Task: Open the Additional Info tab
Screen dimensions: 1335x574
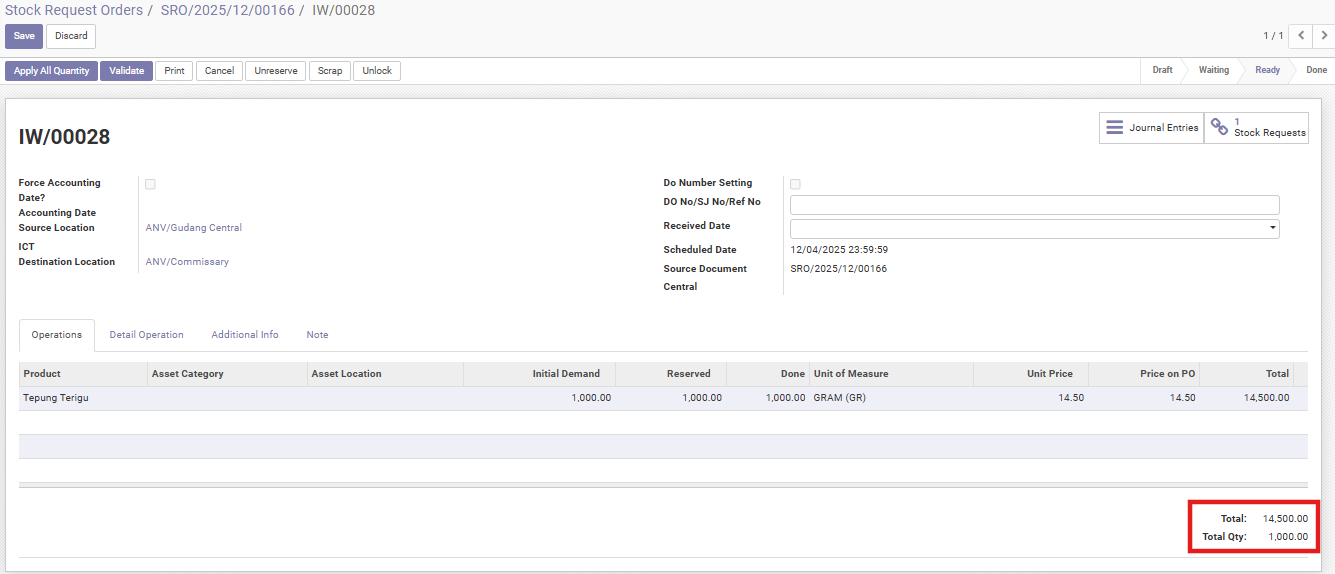Action: 245,335
